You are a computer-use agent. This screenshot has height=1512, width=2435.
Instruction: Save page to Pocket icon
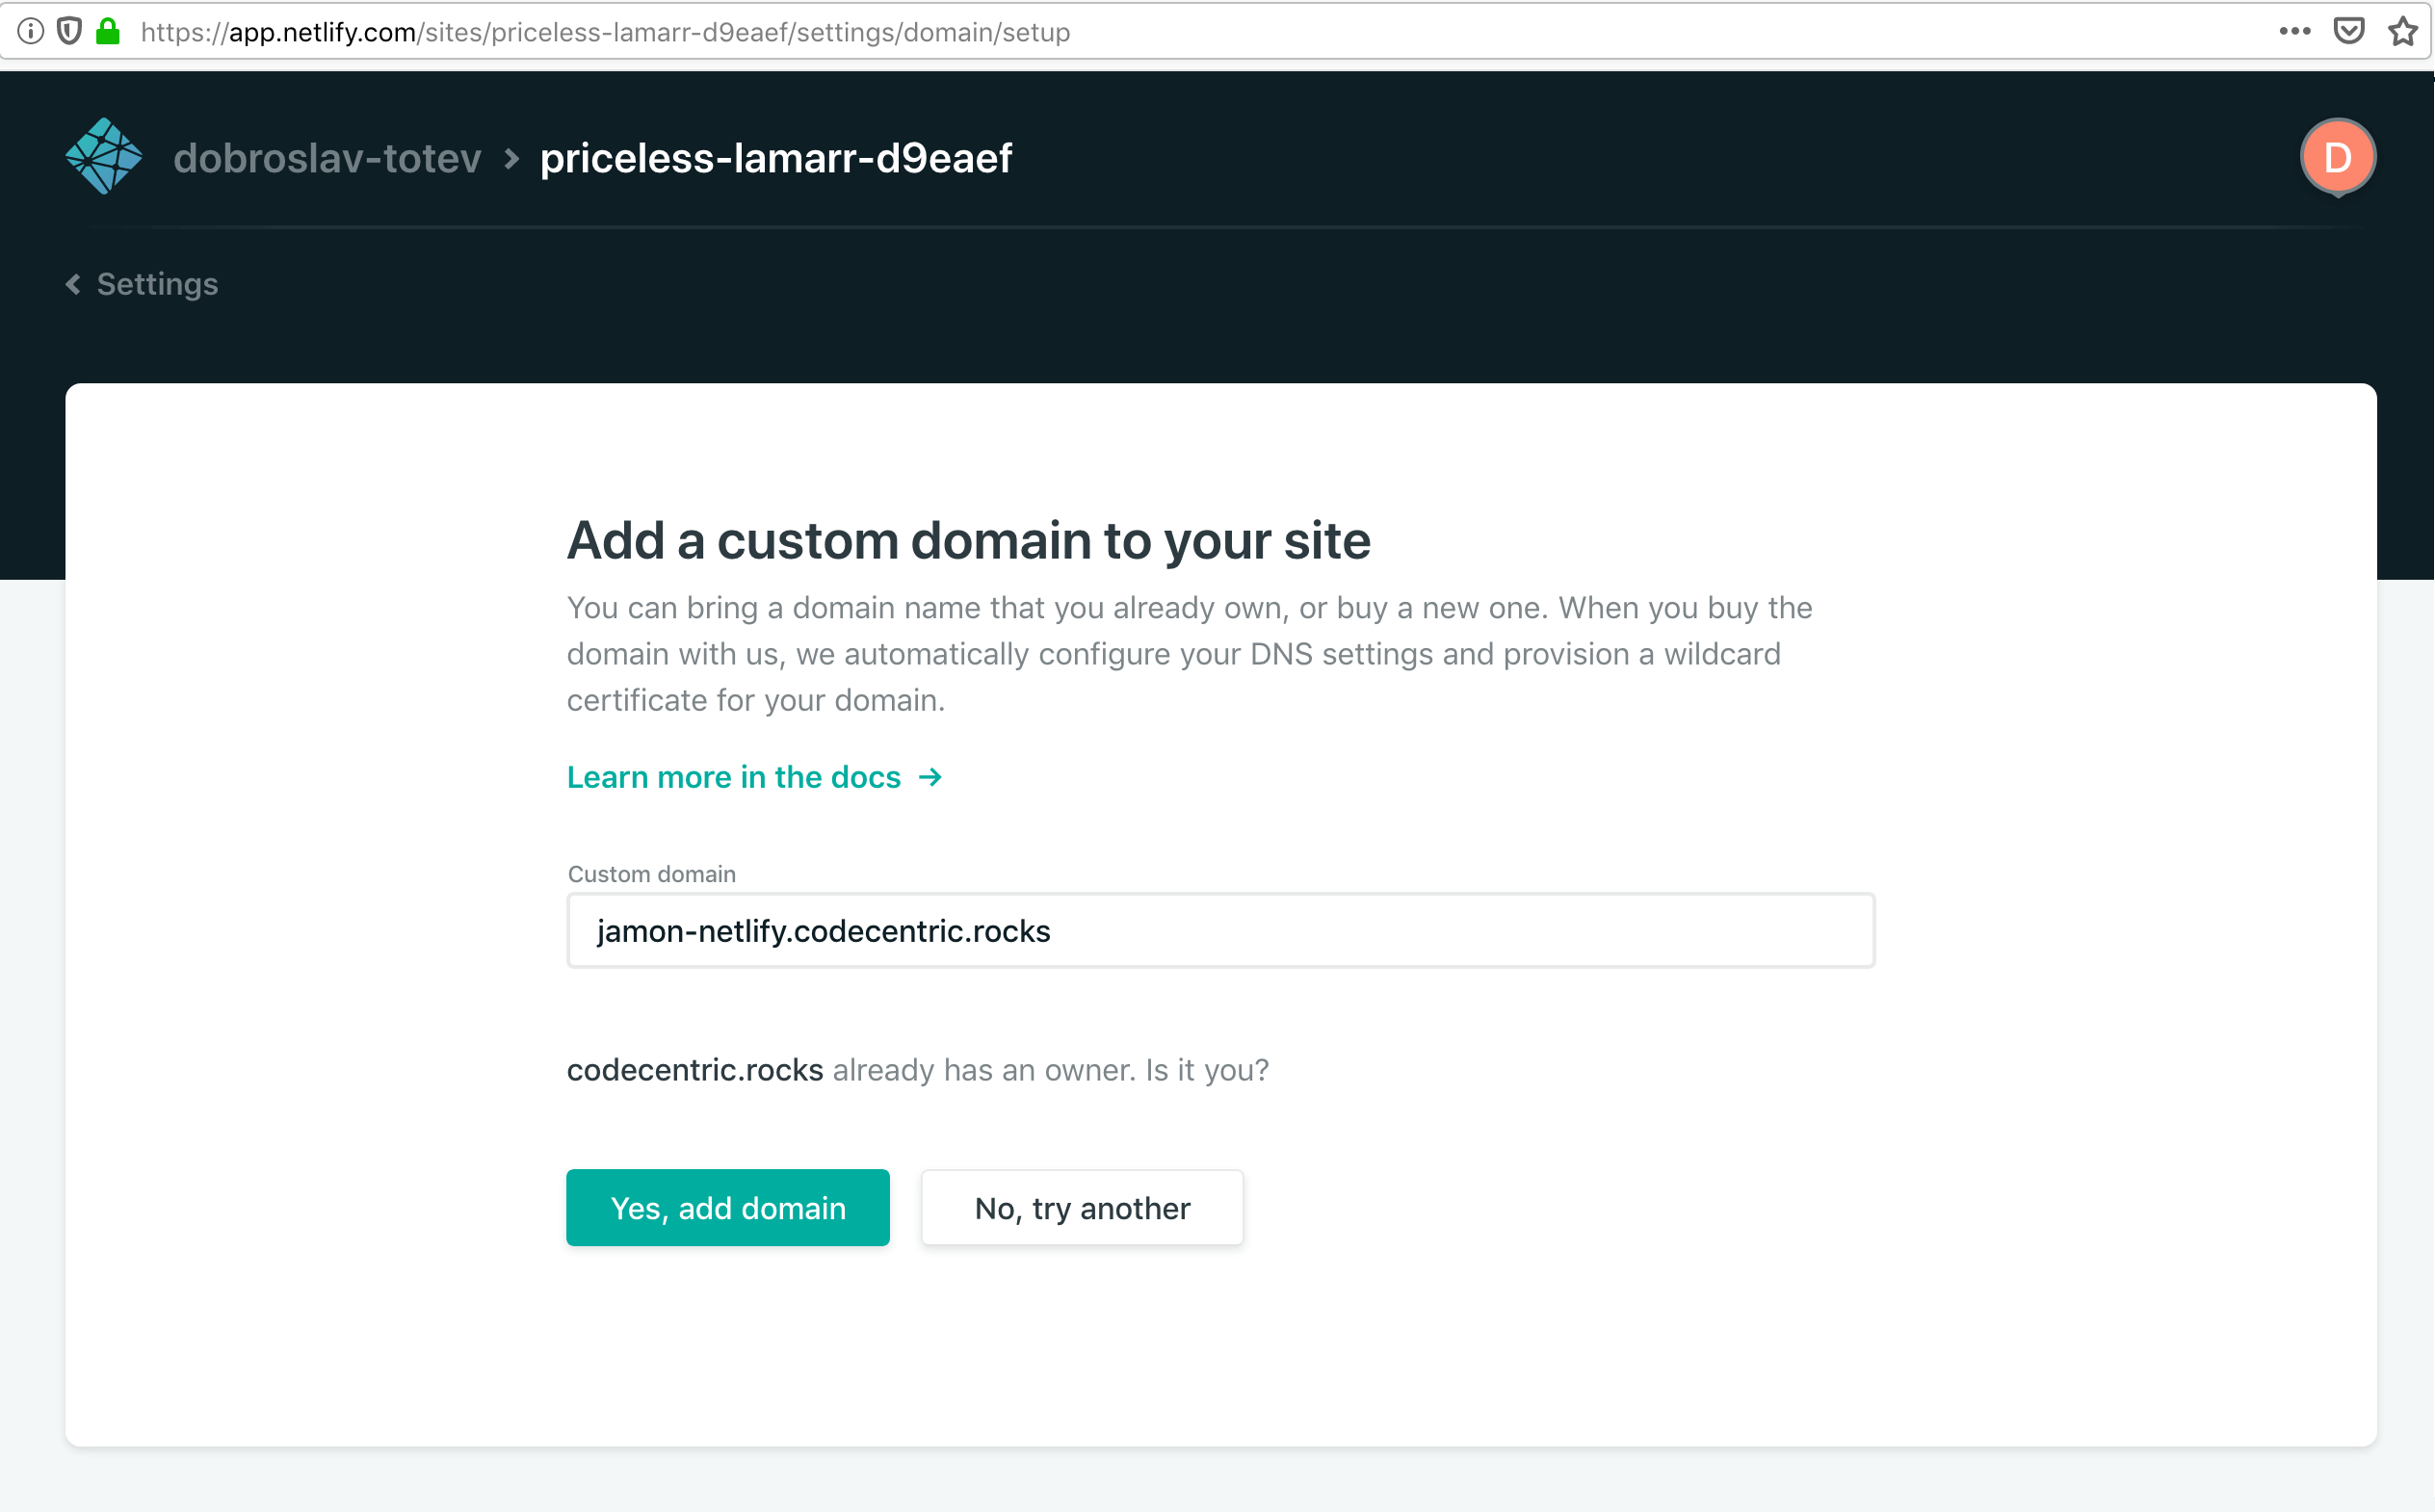(2349, 32)
